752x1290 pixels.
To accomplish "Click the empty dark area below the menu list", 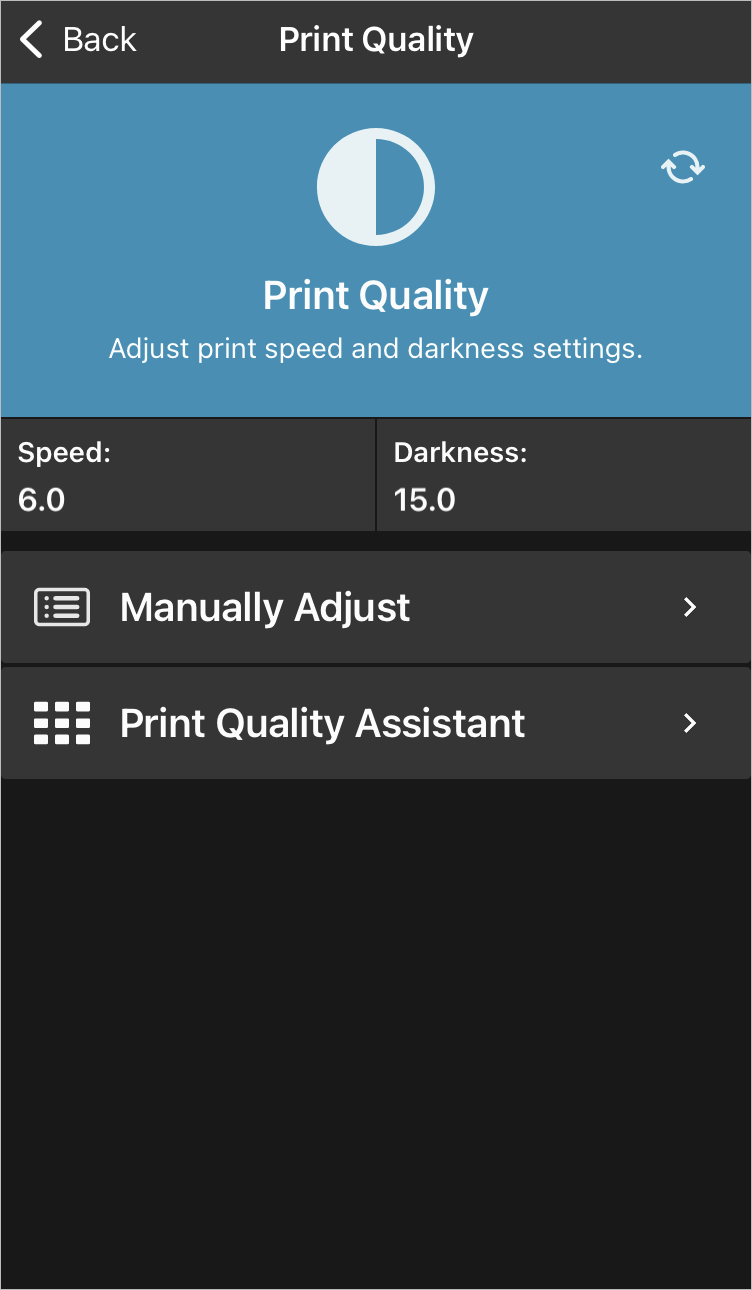I will point(376,1030).
